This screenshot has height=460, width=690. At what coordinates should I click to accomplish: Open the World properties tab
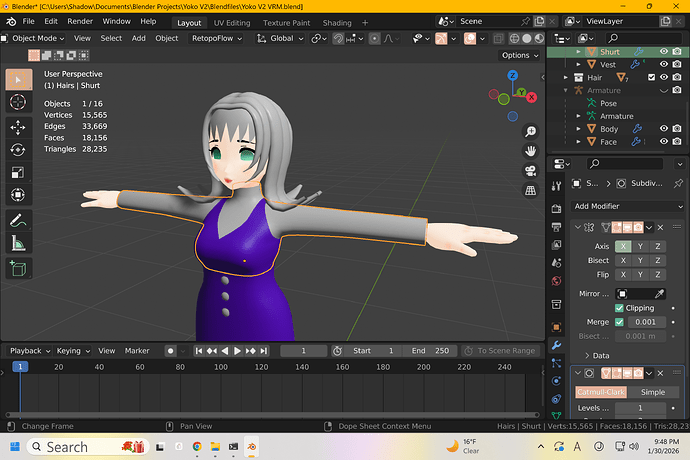pos(557,281)
